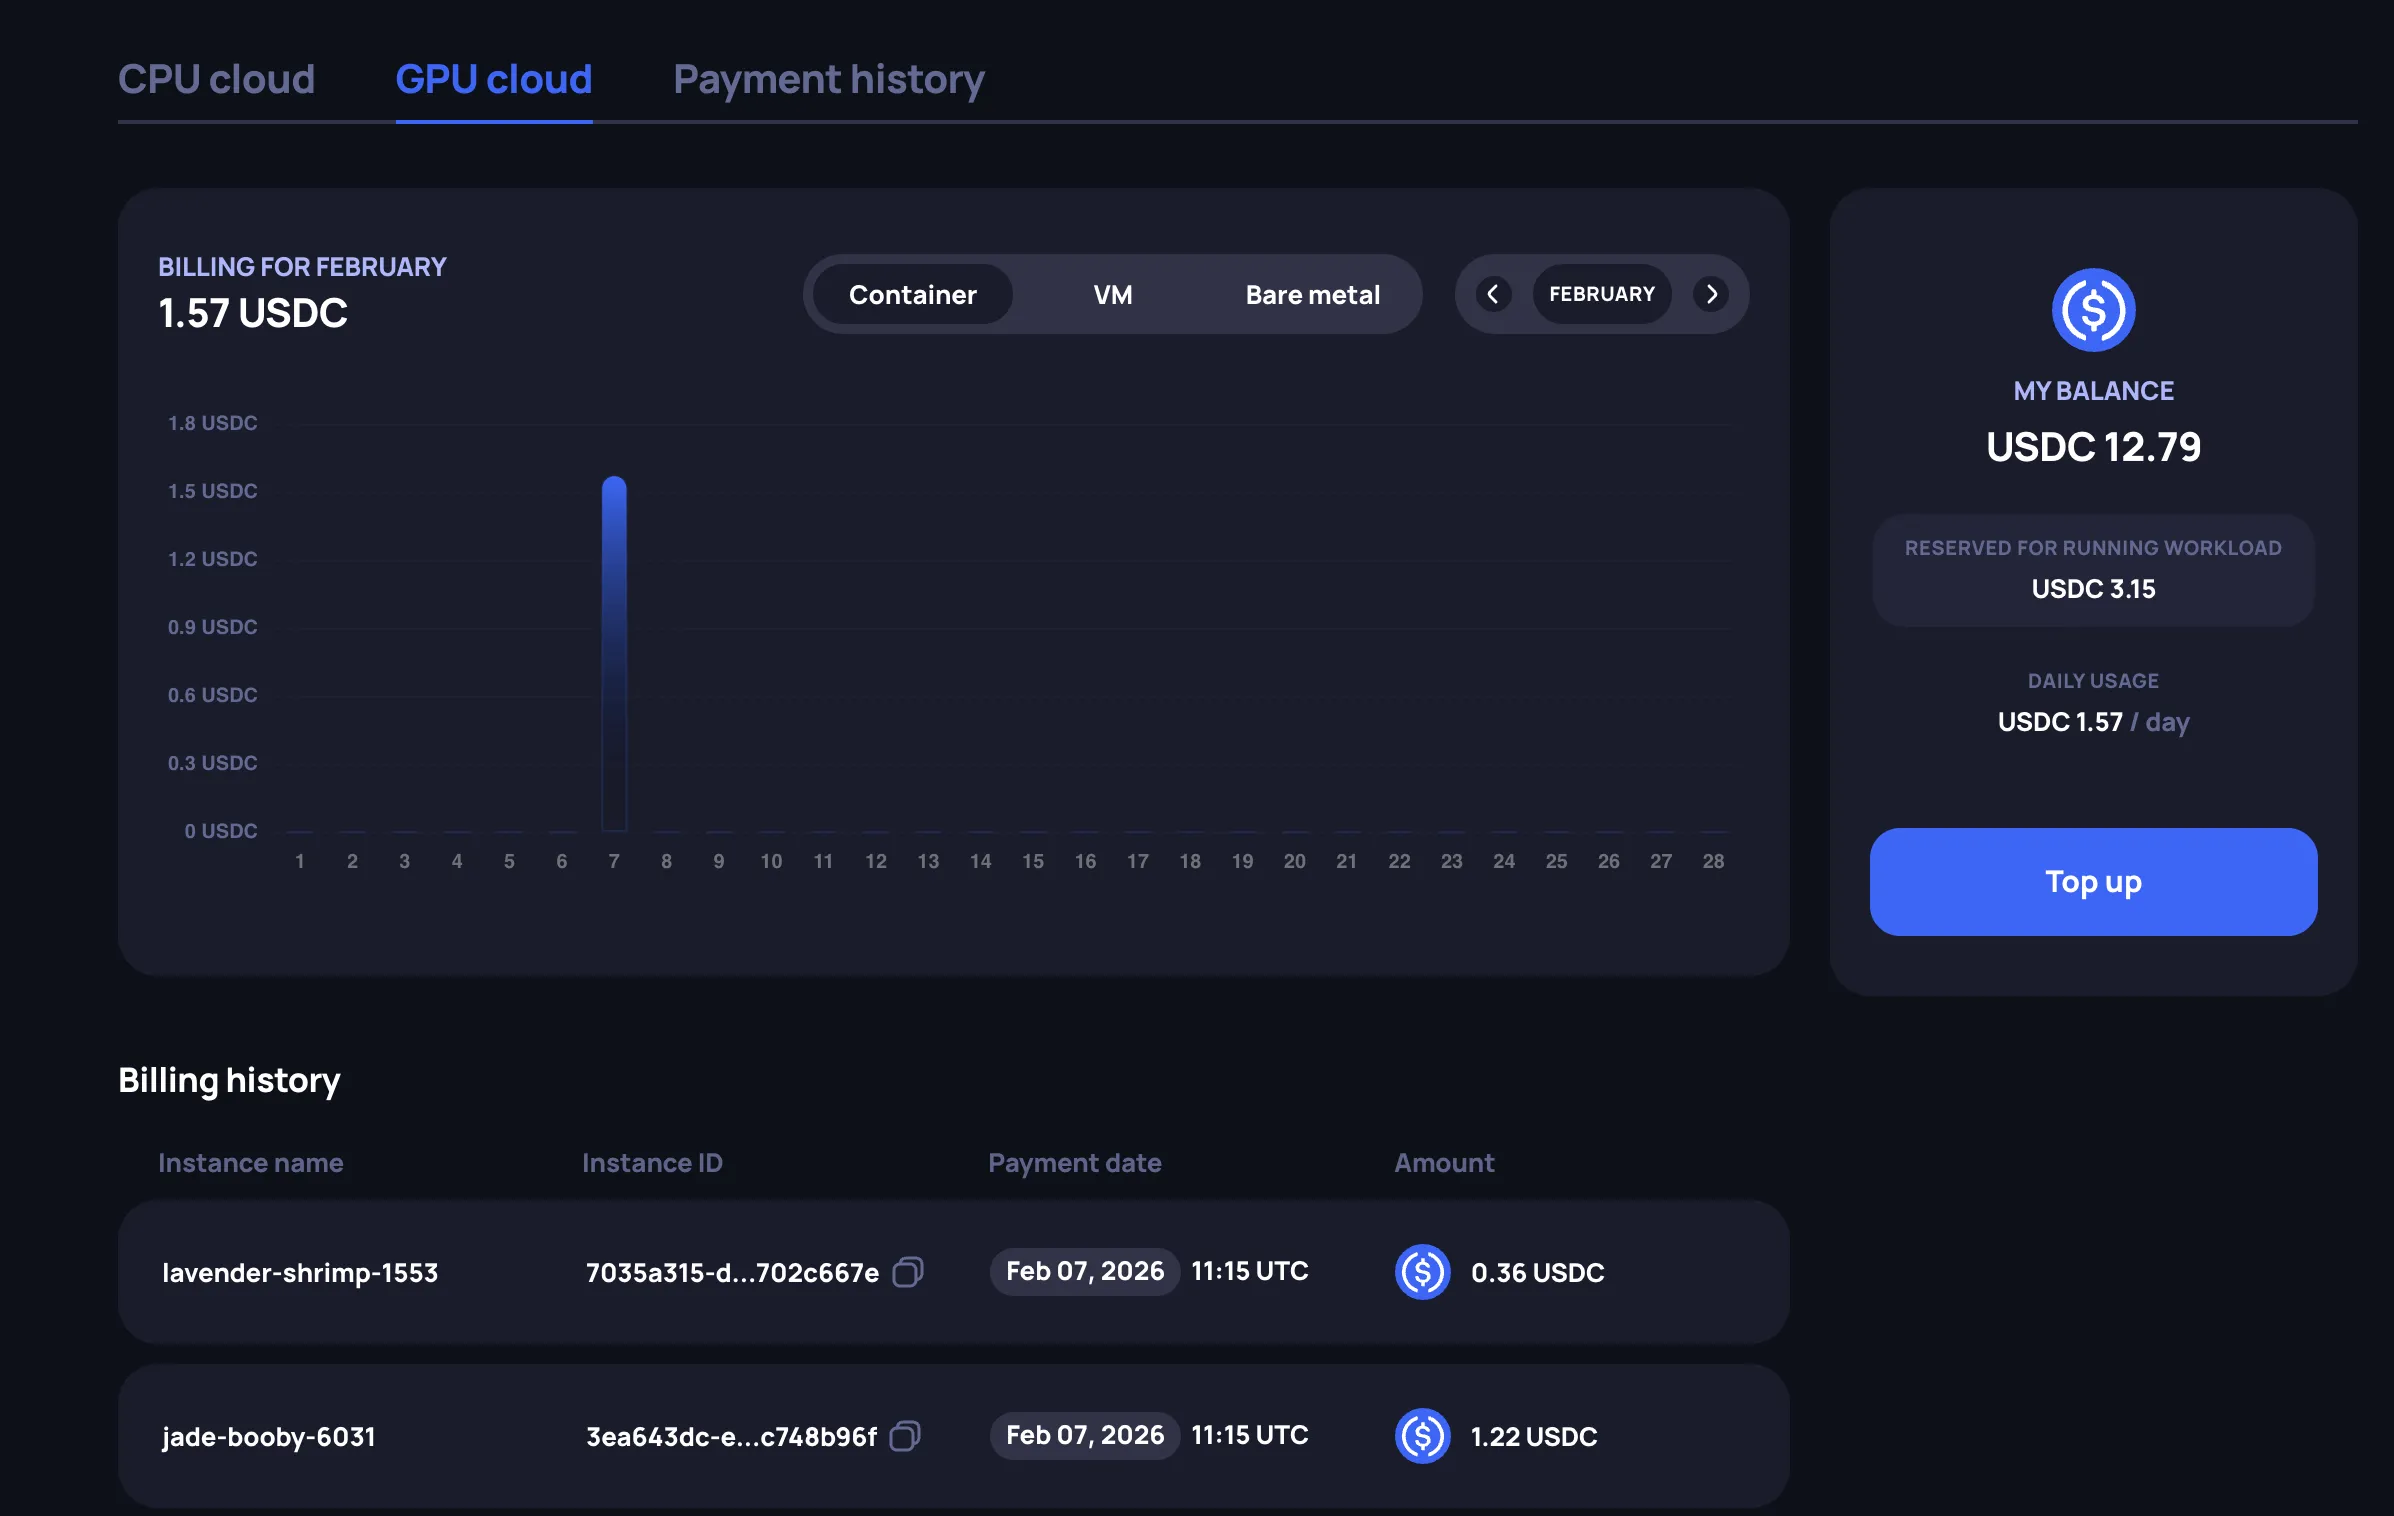The height and width of the screenshot is (1516, 2394).
Task: Open the Payment history tab
Action: tap(829, 79)
